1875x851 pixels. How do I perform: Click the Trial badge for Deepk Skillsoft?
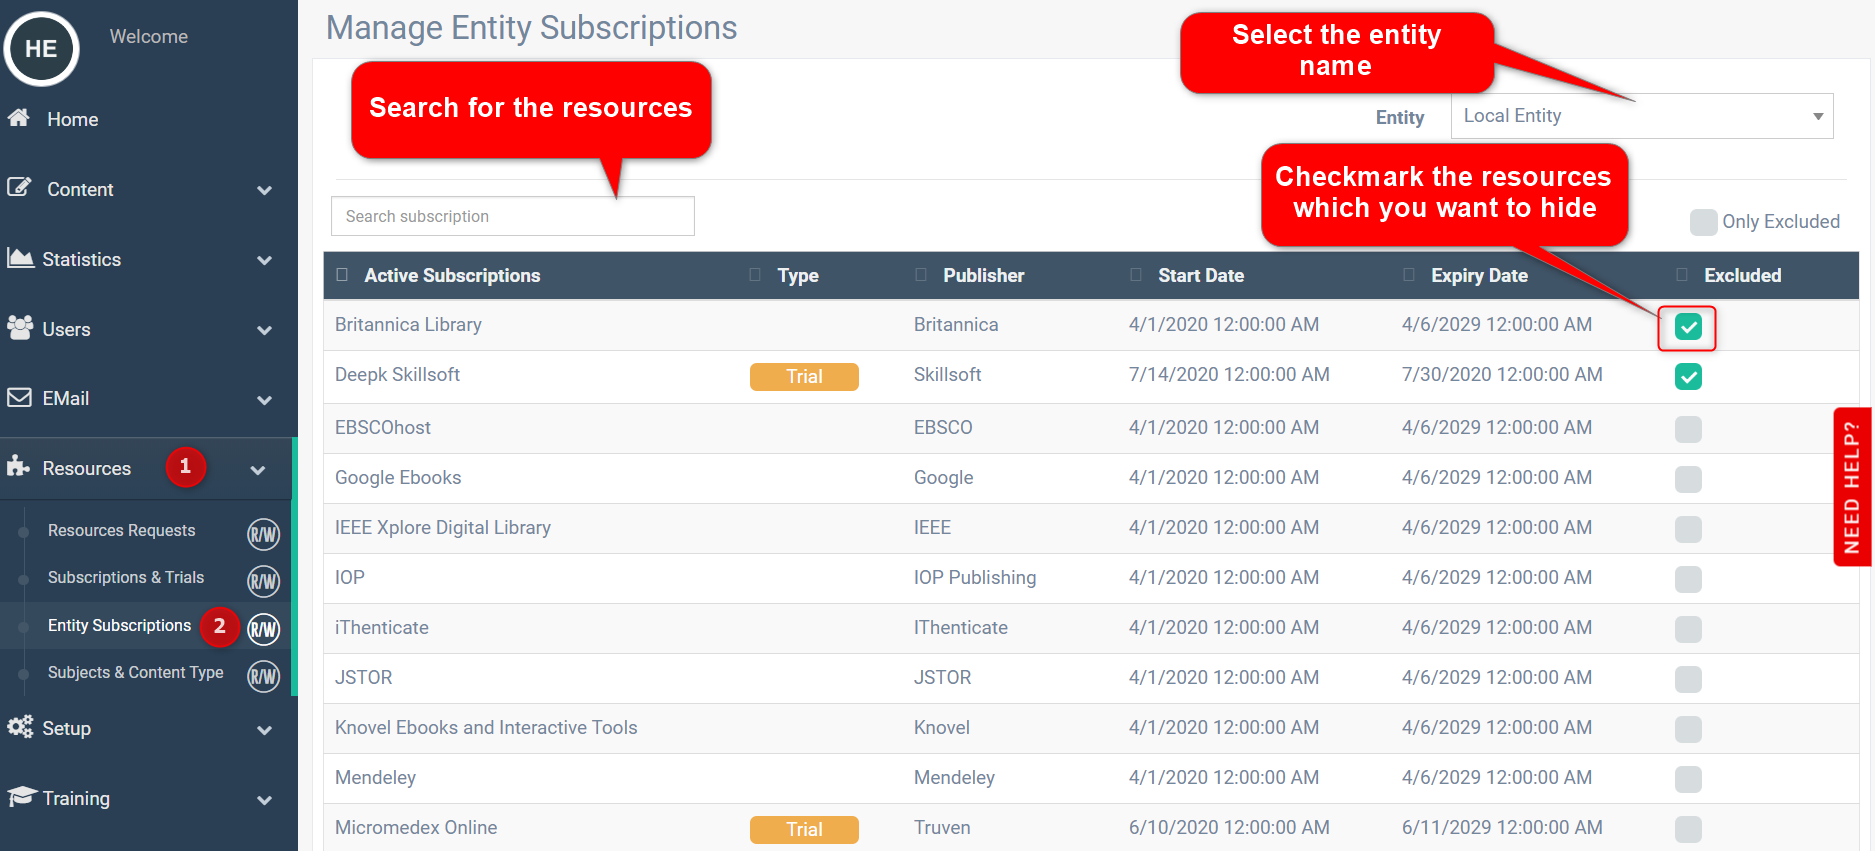[804, 377]
